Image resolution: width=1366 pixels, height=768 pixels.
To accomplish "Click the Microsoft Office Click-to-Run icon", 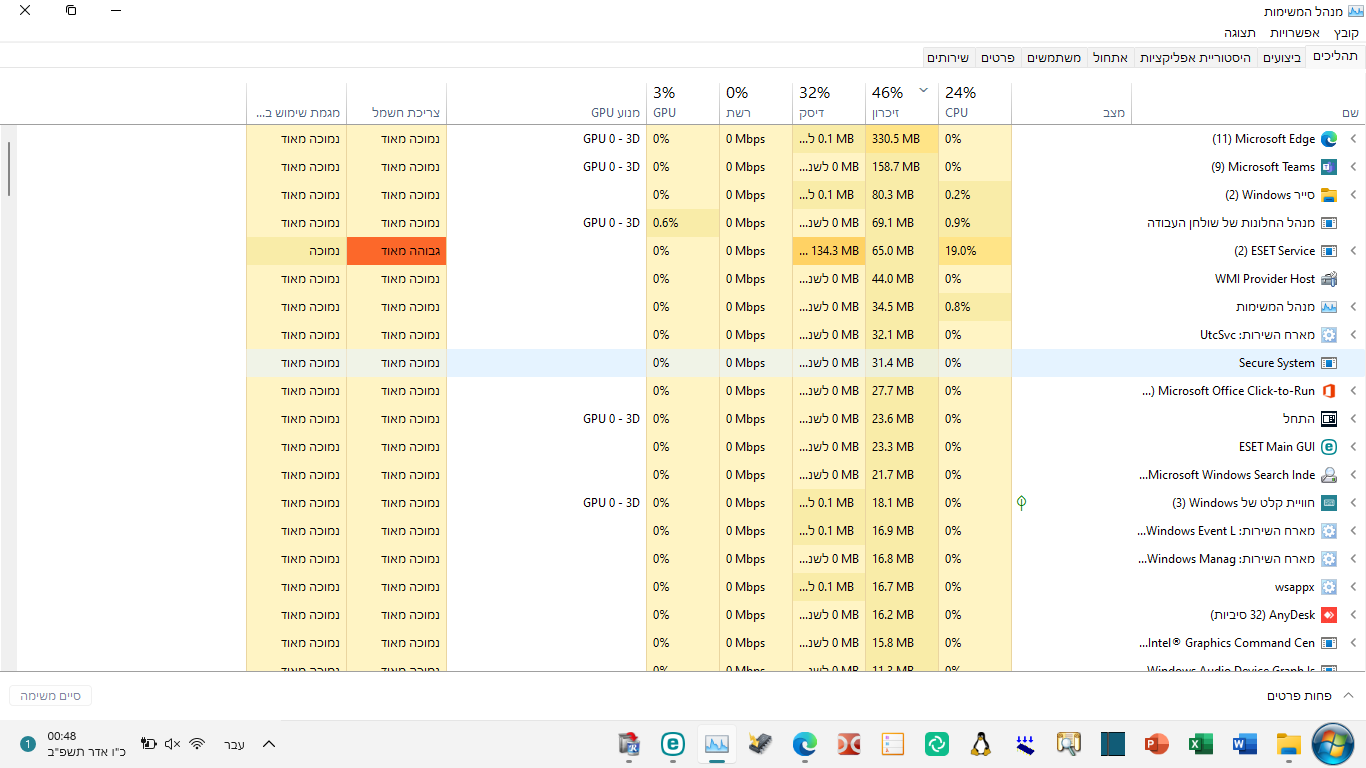I will (1329, 391).
